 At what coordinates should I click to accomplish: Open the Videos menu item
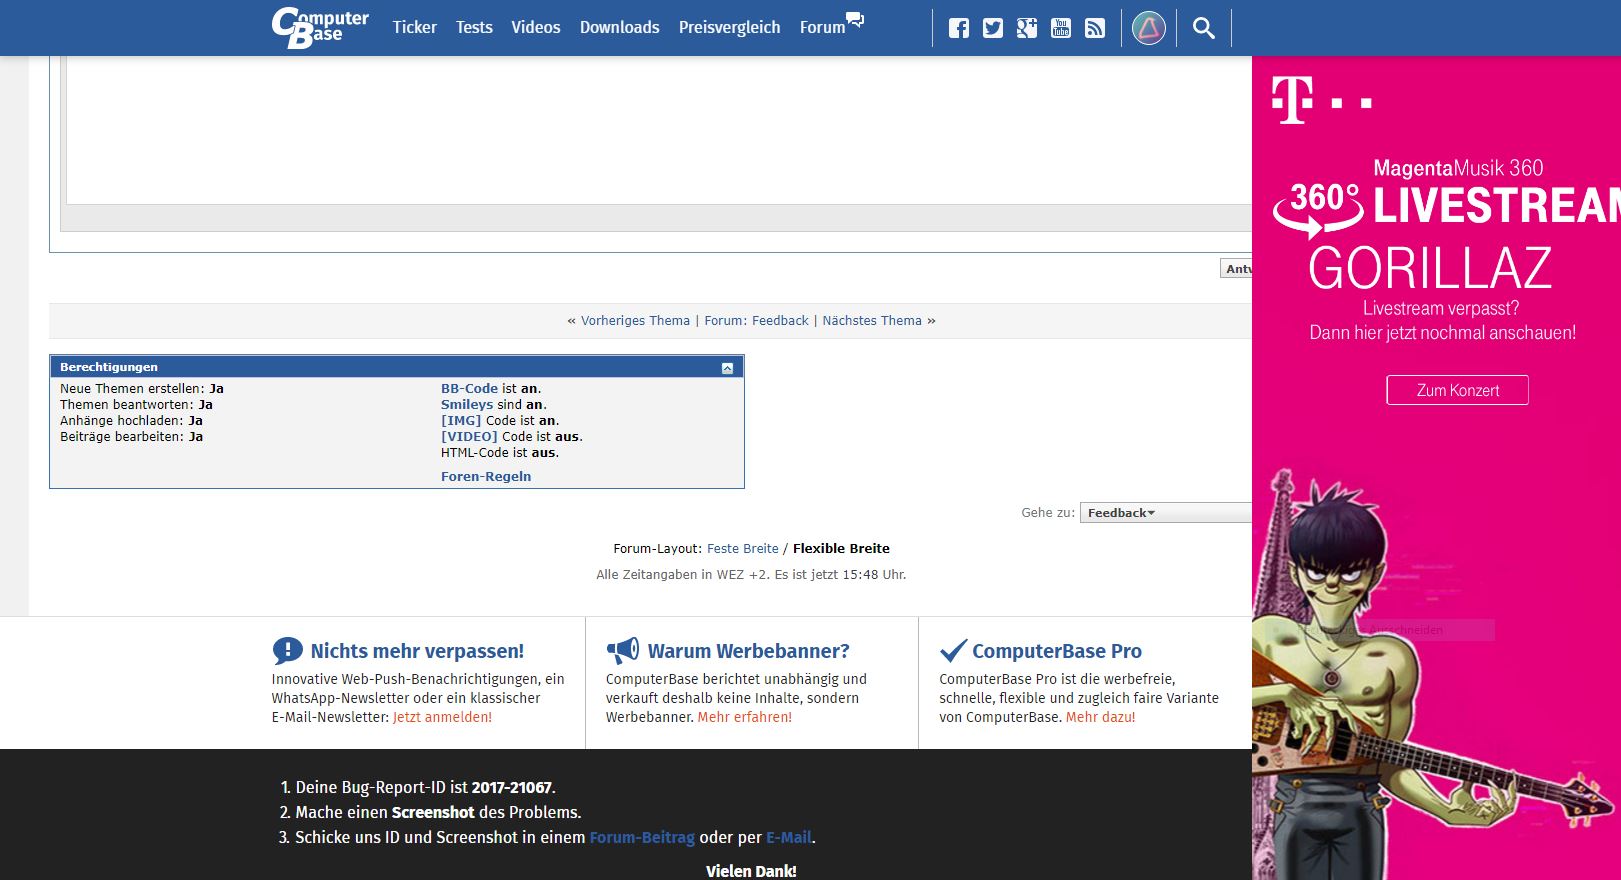click(x=536, y=28)
